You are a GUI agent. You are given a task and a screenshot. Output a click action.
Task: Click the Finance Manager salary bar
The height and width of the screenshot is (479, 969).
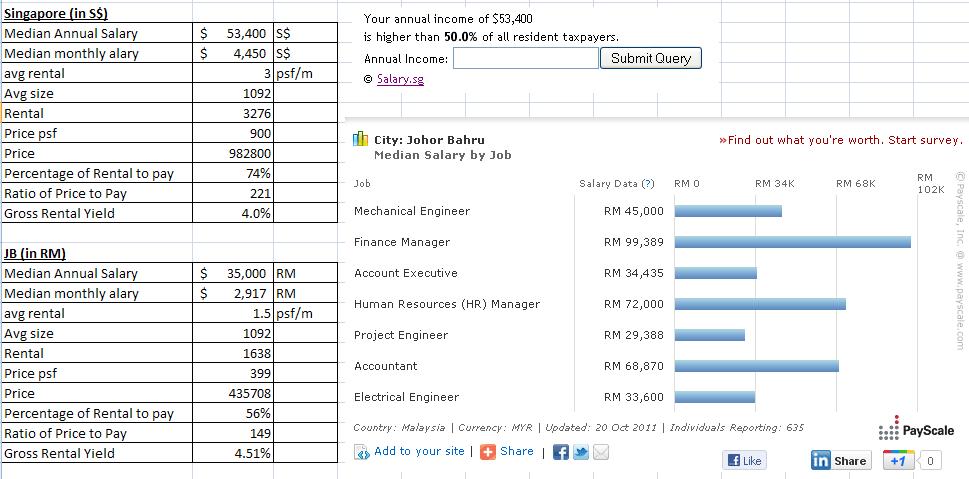(792, 242)
